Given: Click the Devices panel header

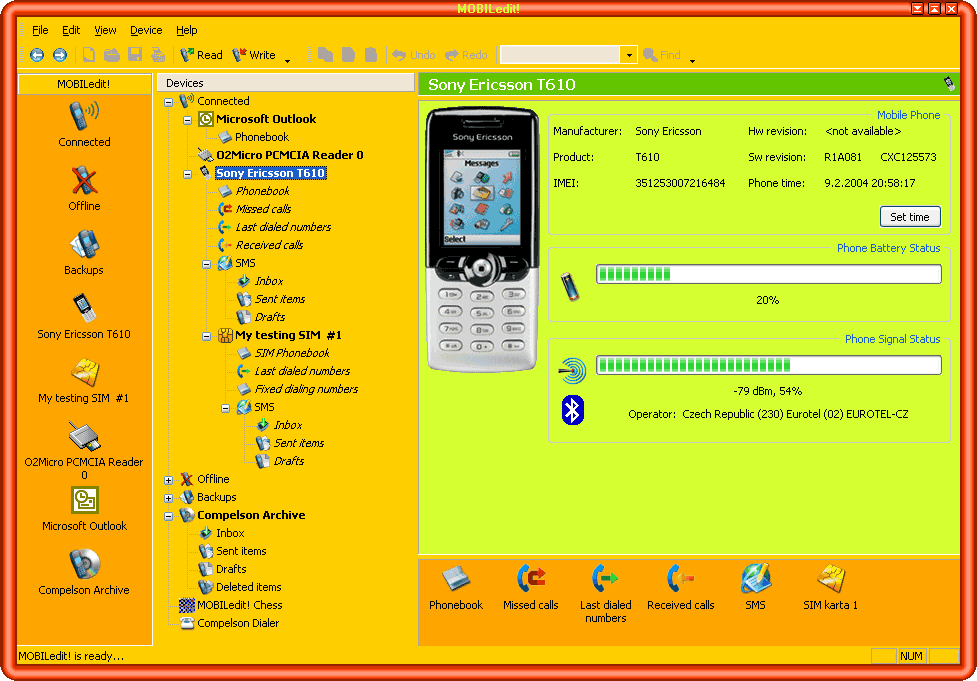Looking at the screenshot, I should 286,83.
